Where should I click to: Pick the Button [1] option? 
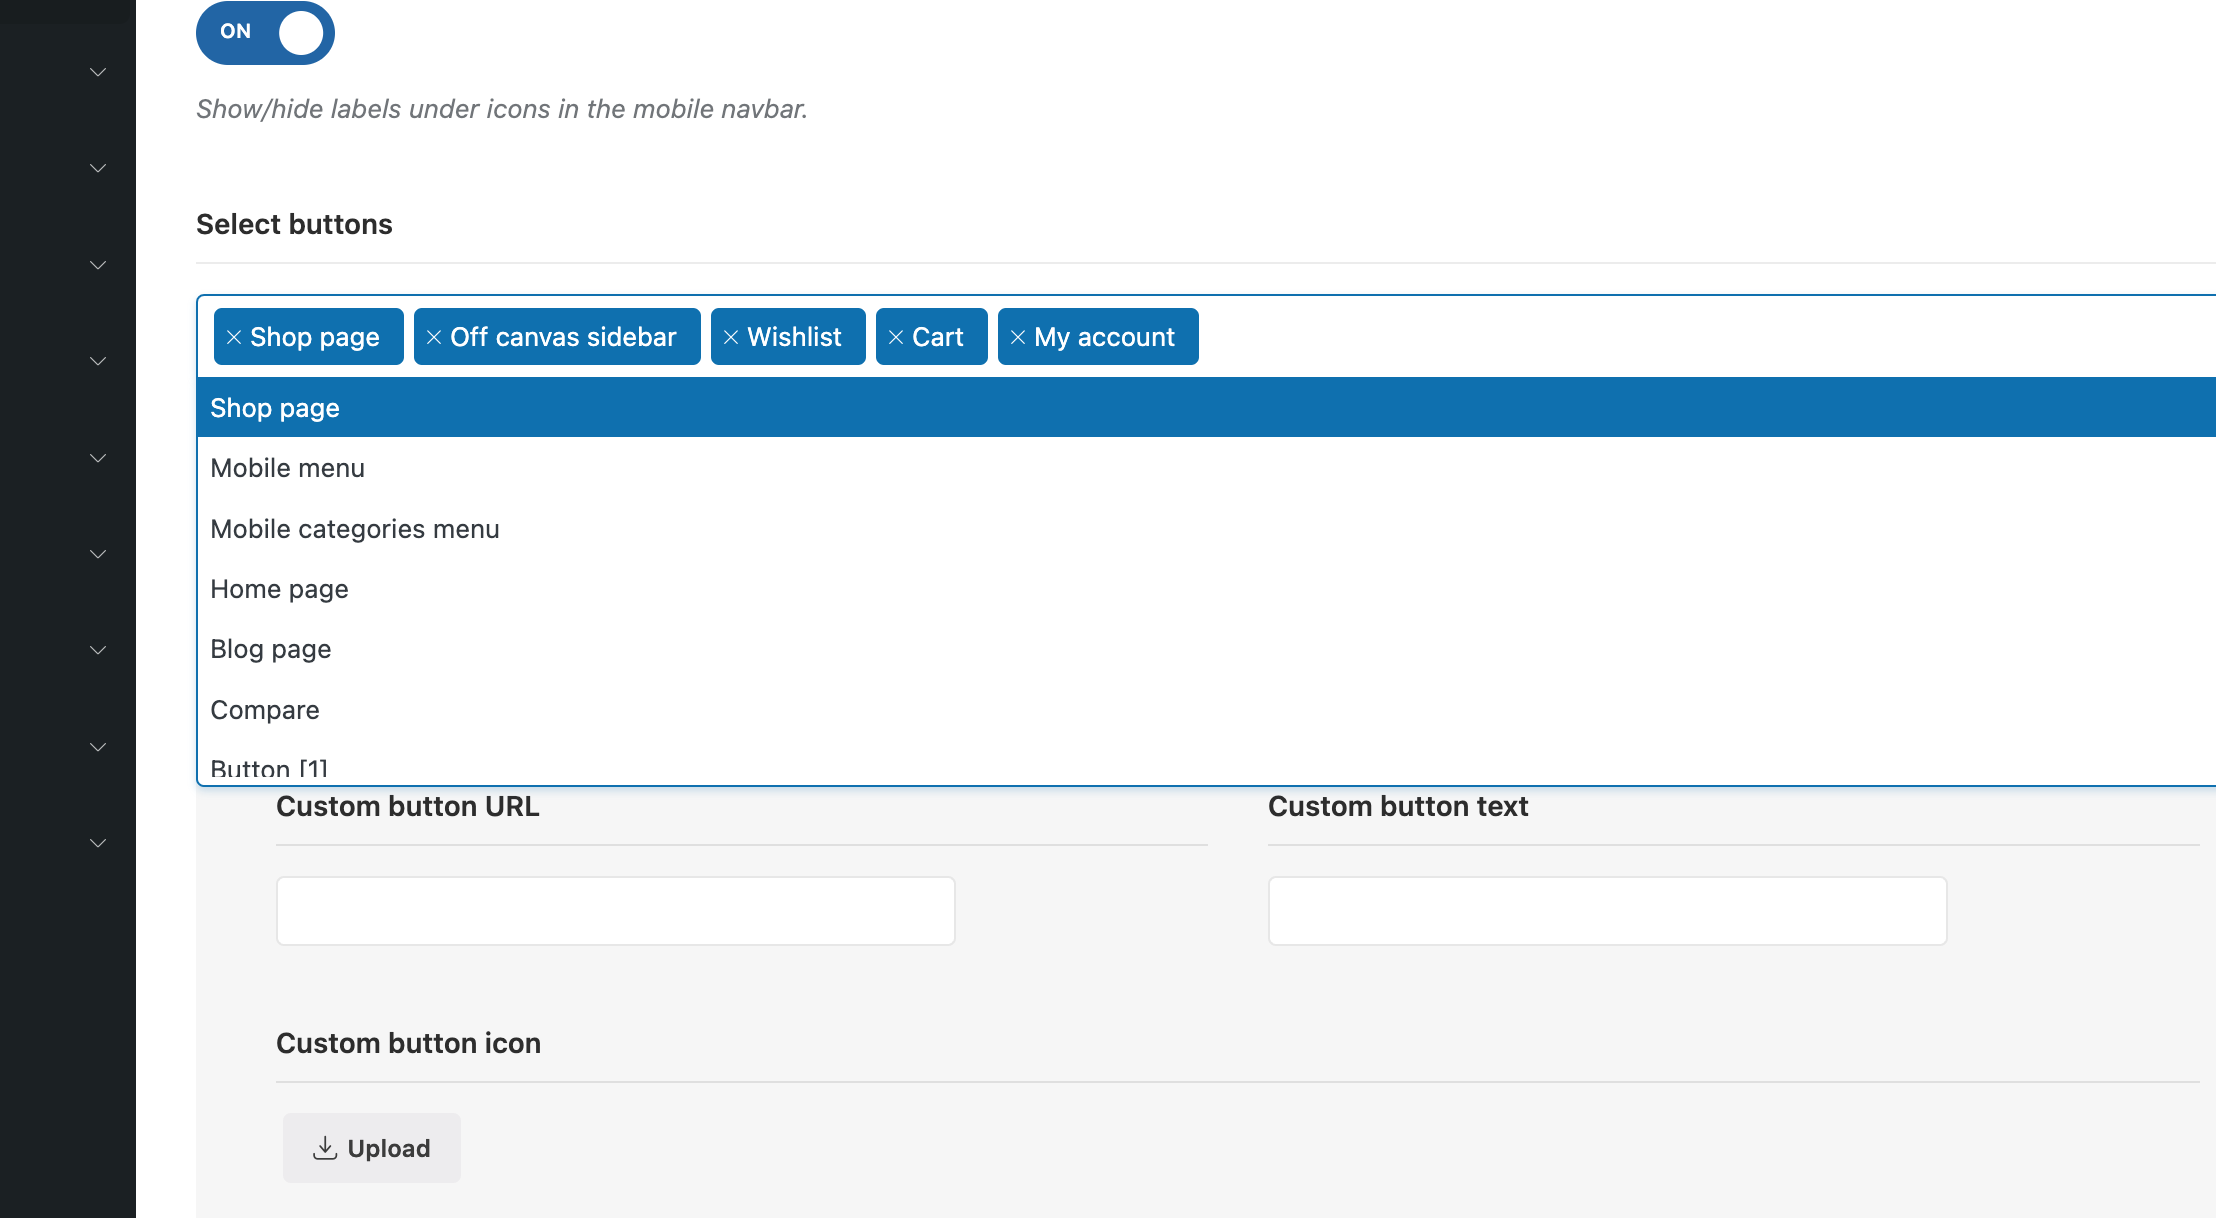[269, 768]
